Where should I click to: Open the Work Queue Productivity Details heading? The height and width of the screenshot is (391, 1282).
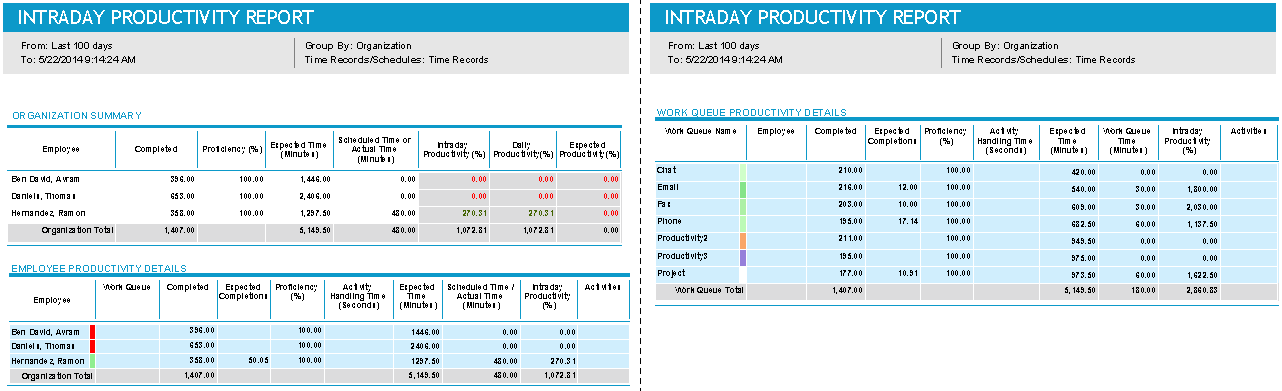coord(751,113)
